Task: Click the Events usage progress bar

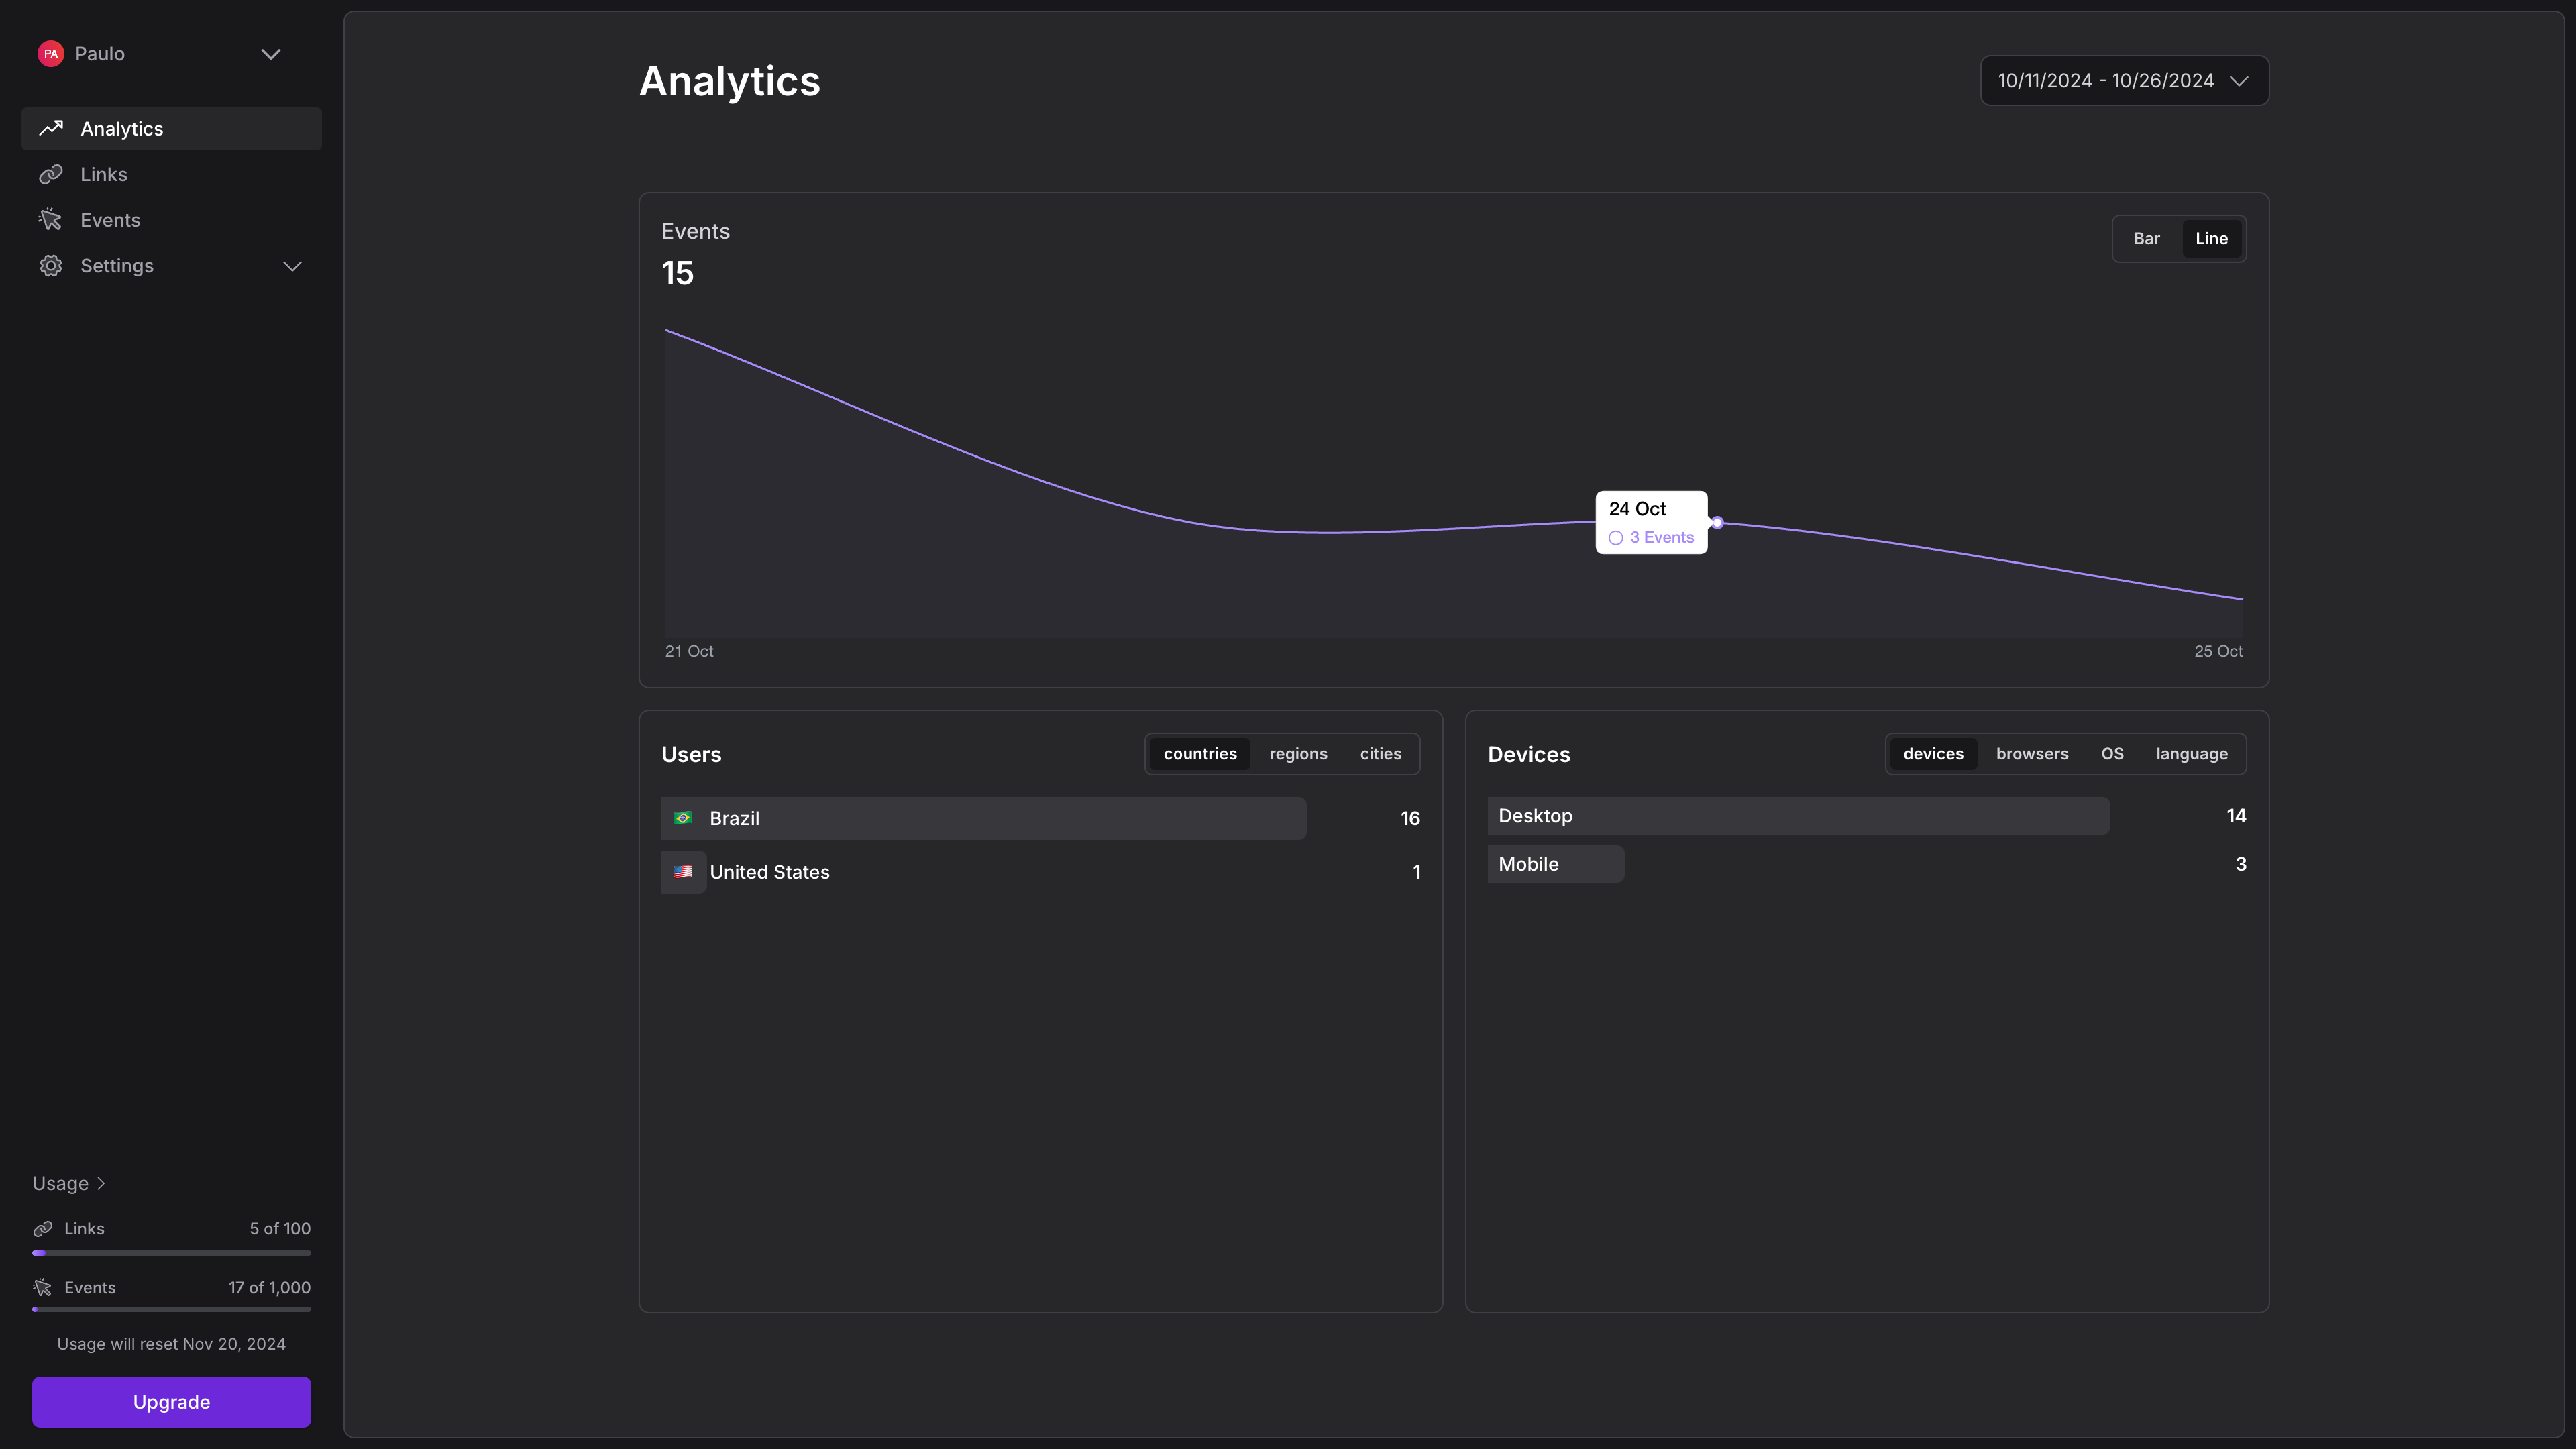Action: (x=171, y=1310)
